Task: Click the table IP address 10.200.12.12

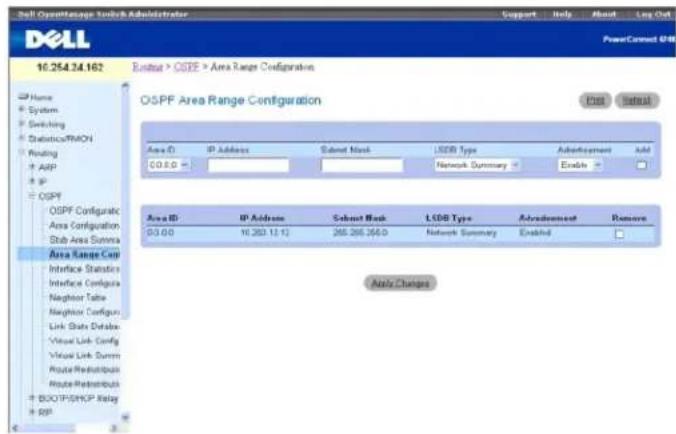Action: point(264,233)
